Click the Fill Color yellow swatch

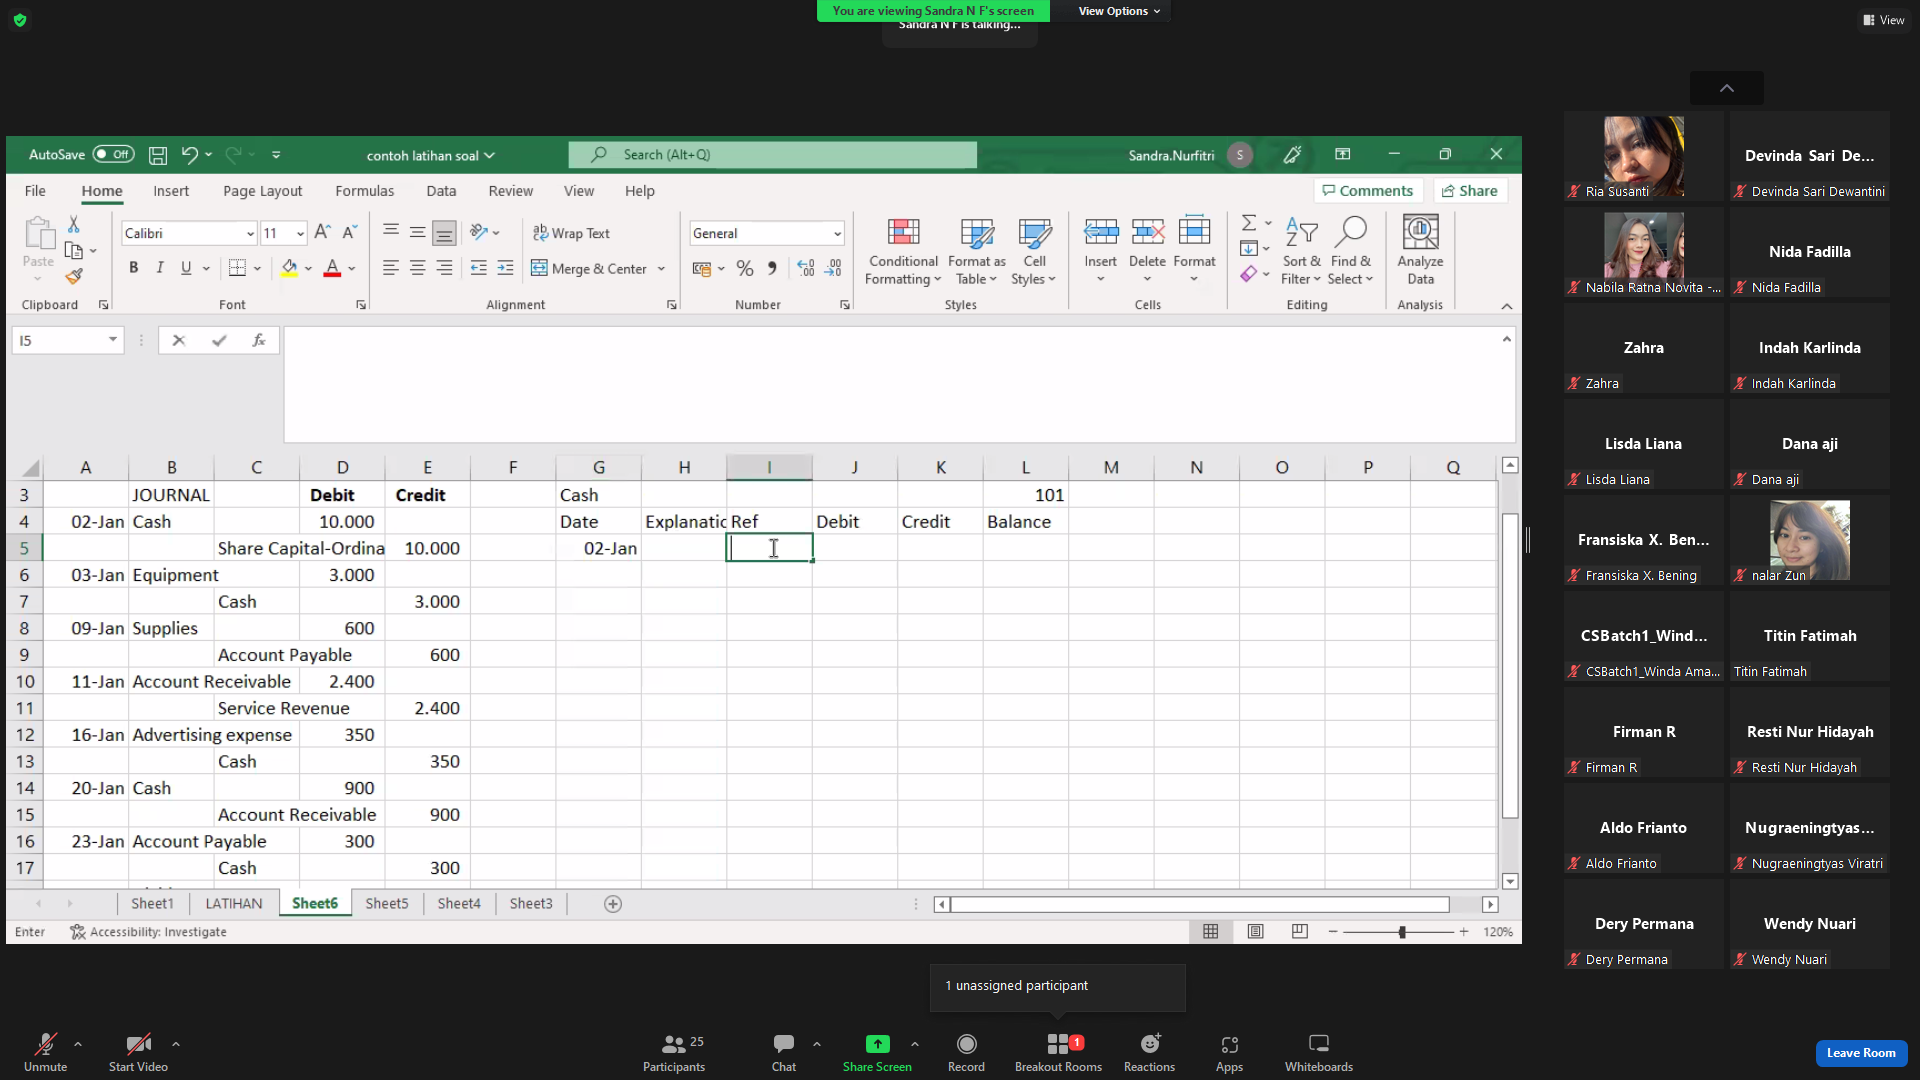(x=289, y=268)
